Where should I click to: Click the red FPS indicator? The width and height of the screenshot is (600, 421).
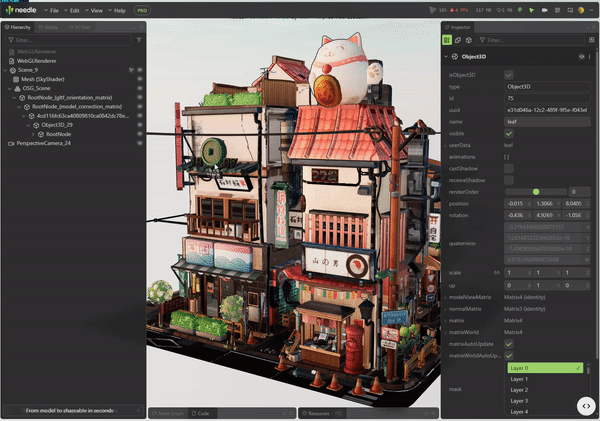point(458,10)
